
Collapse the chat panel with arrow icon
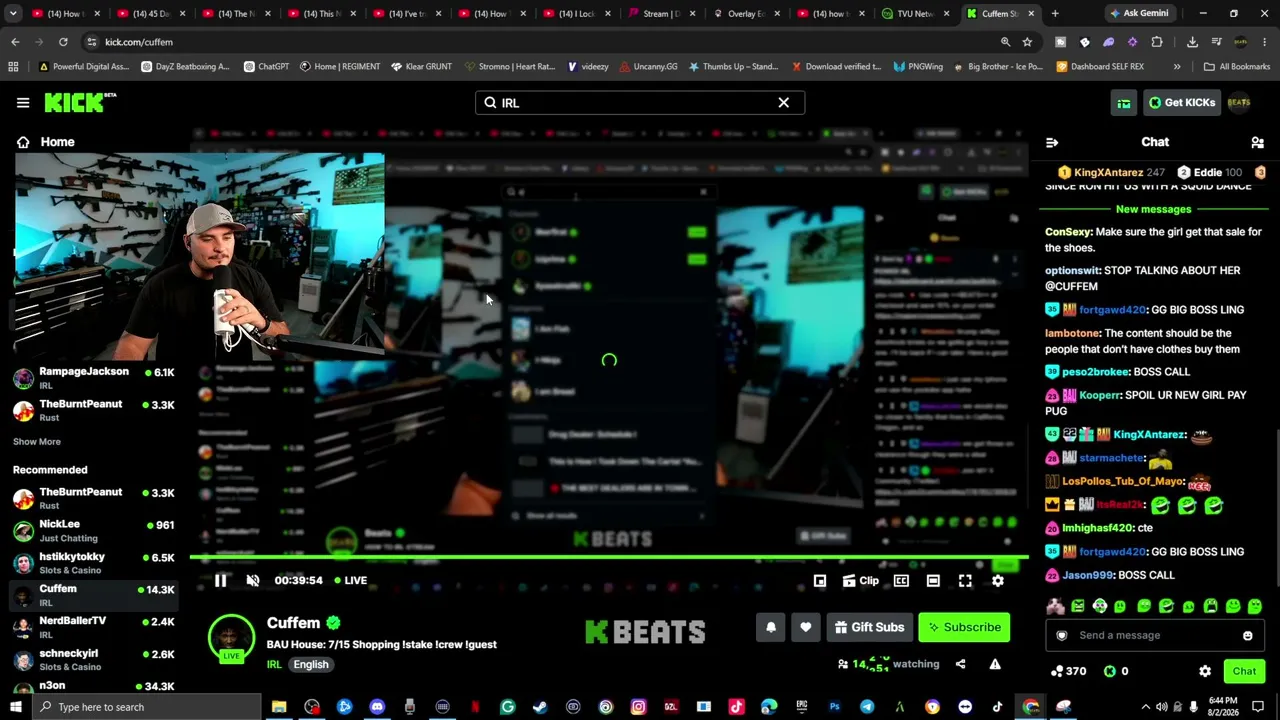1052,142
